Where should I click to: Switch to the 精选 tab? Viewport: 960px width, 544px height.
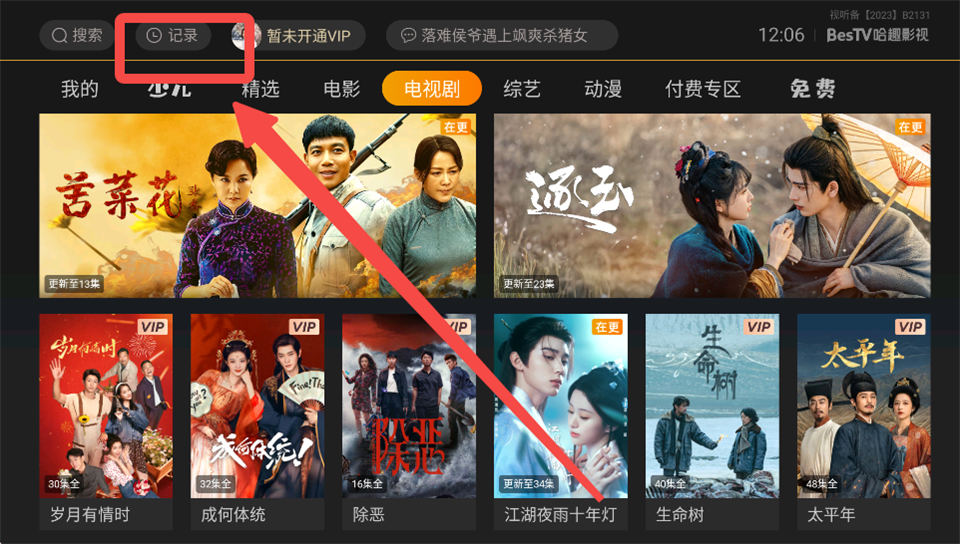(x=260, y=89)
